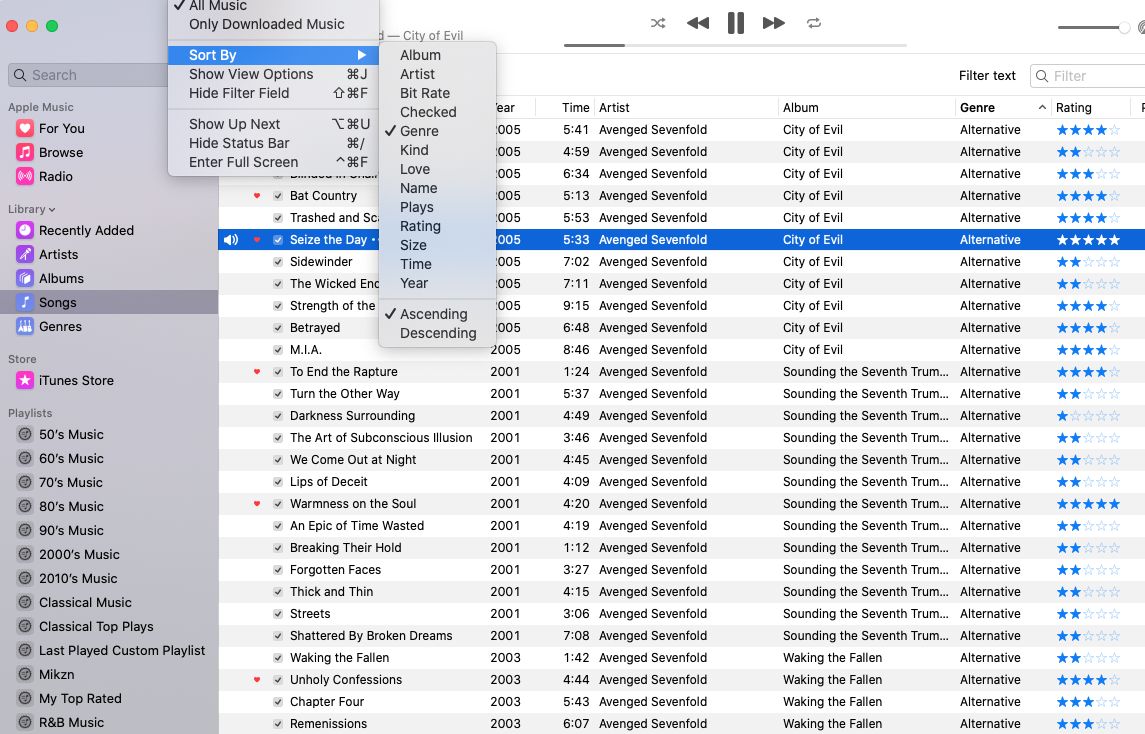Open Last Played Custom Playlist
This screenshot has width=1145, height=734.
(122, 651)
